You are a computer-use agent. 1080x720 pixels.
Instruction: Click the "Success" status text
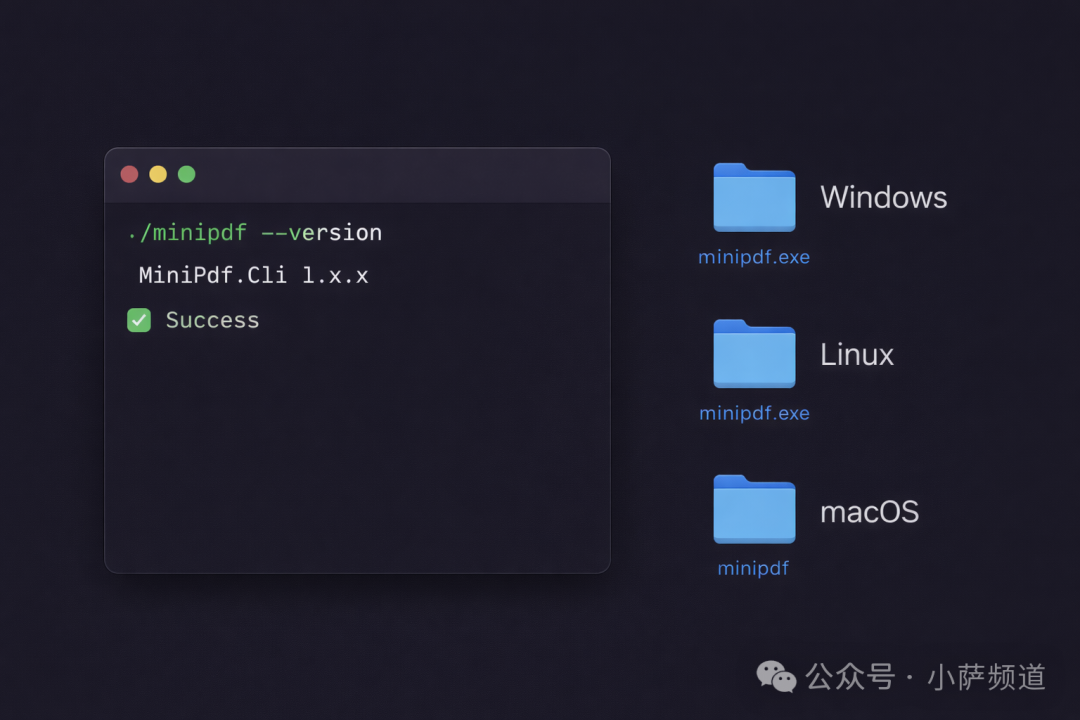(x=212, y=320)
